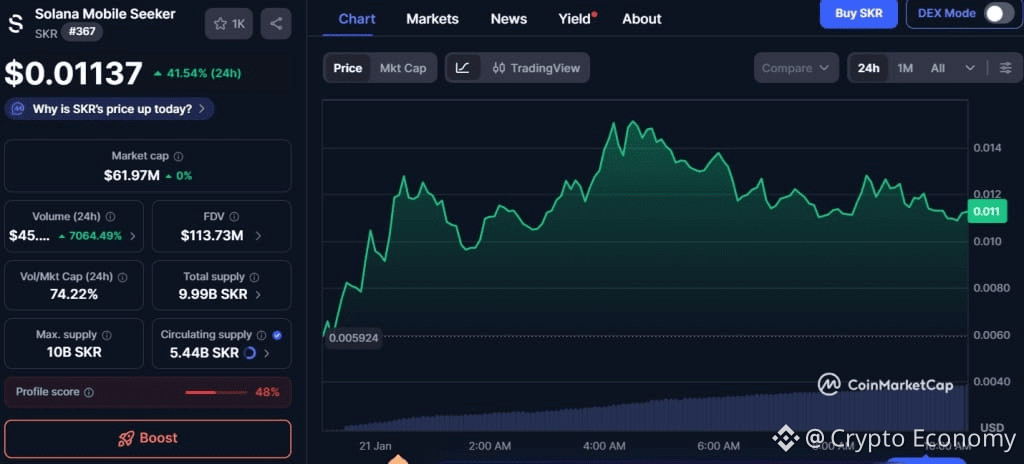Click the 0.005924 starting price label
The height and width of the screenshot is (464, 1024).
click(353, 339)
